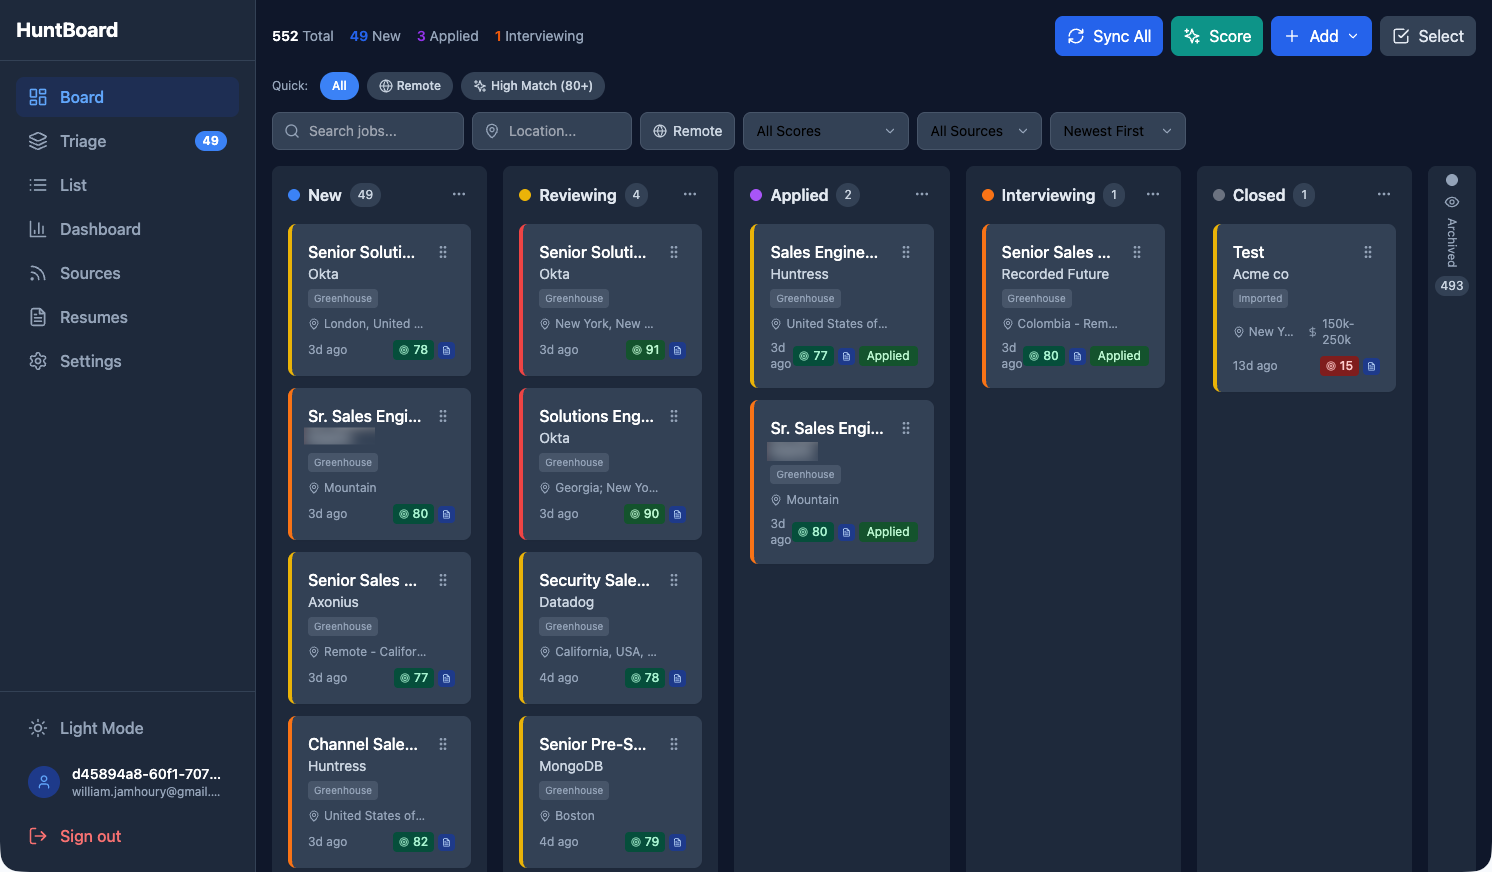Open the Dashboard page from the sidebar
This screenshot has height=872, width=1492.
click(x=38, y=229)
